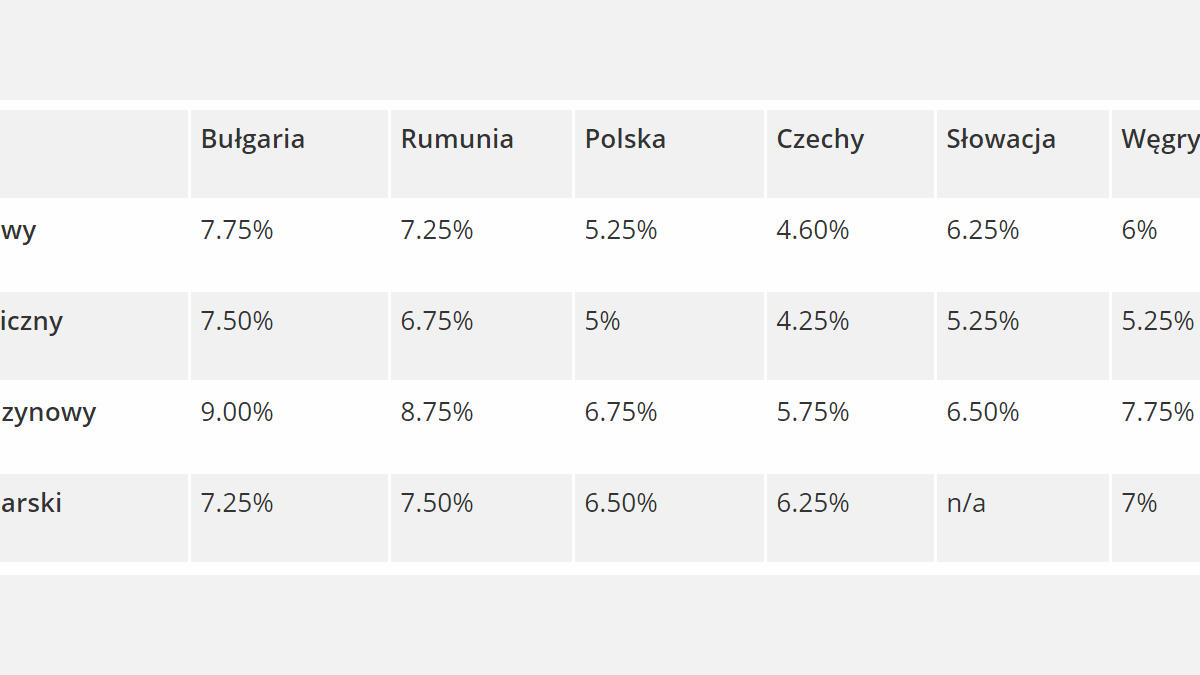Select the Rumunia column header

(457, 139)
